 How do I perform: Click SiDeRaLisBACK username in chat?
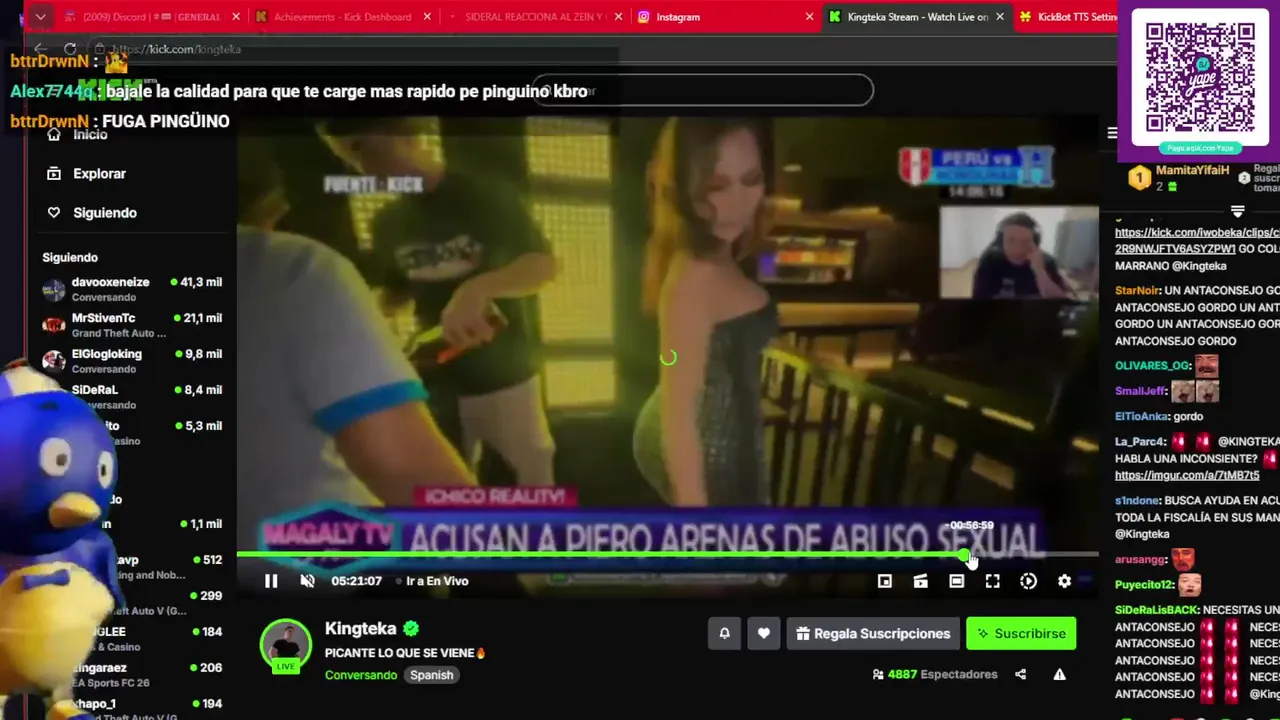tap(1156, 610)
